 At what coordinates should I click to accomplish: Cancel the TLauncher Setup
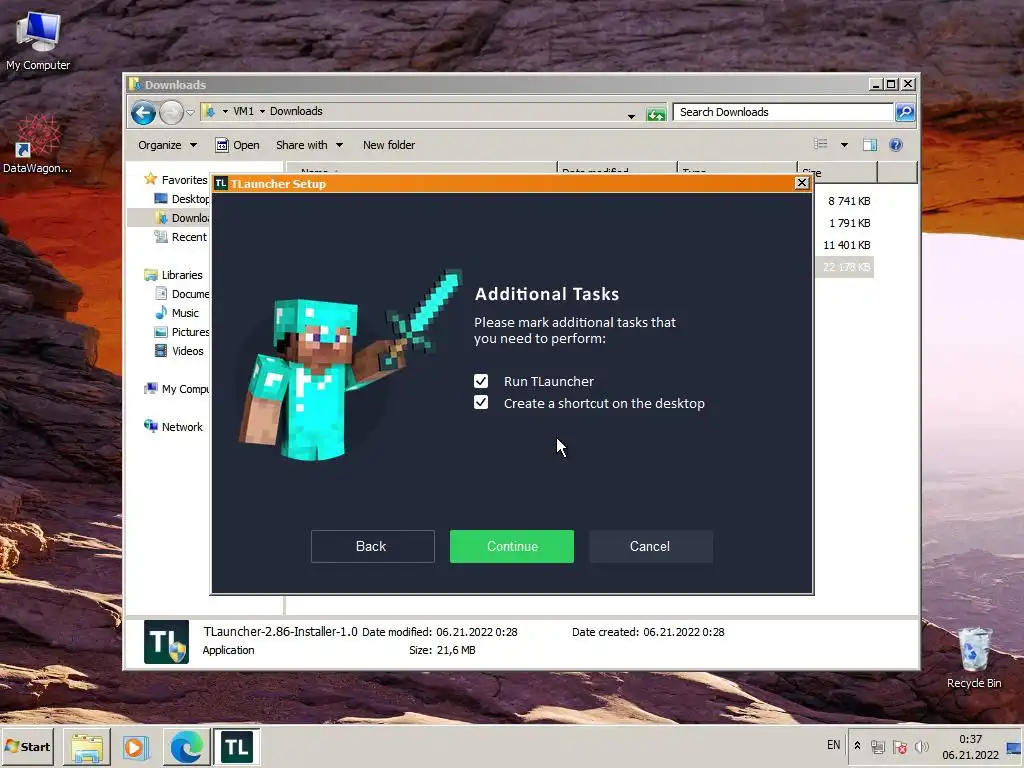tap(650, 546)
